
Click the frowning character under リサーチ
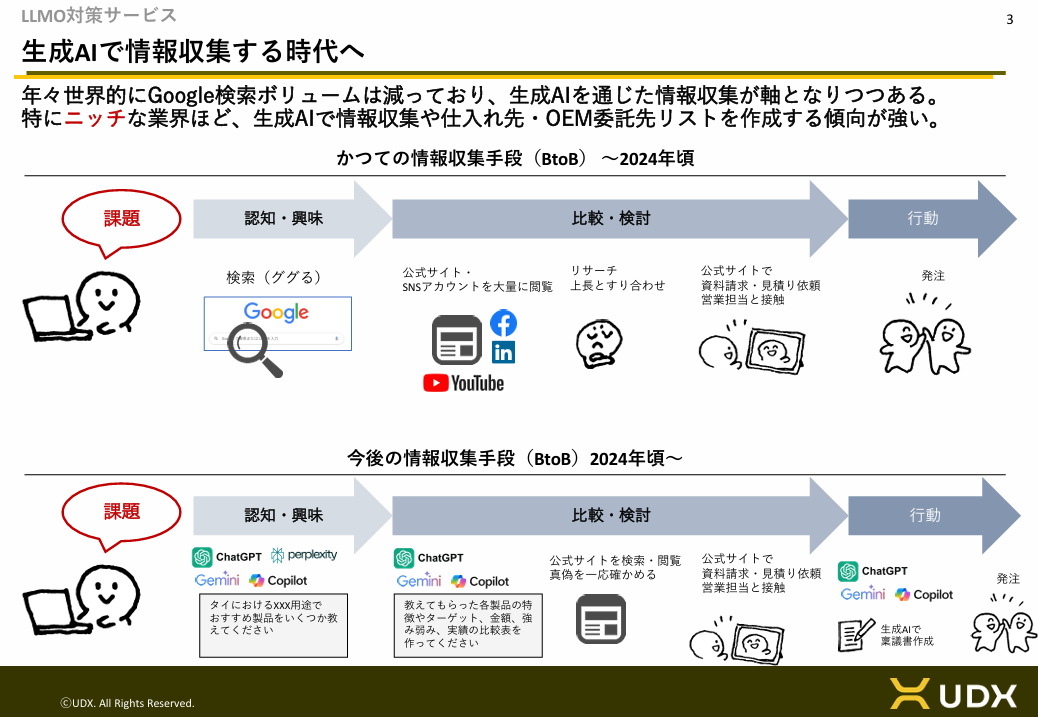coord(599,344)
